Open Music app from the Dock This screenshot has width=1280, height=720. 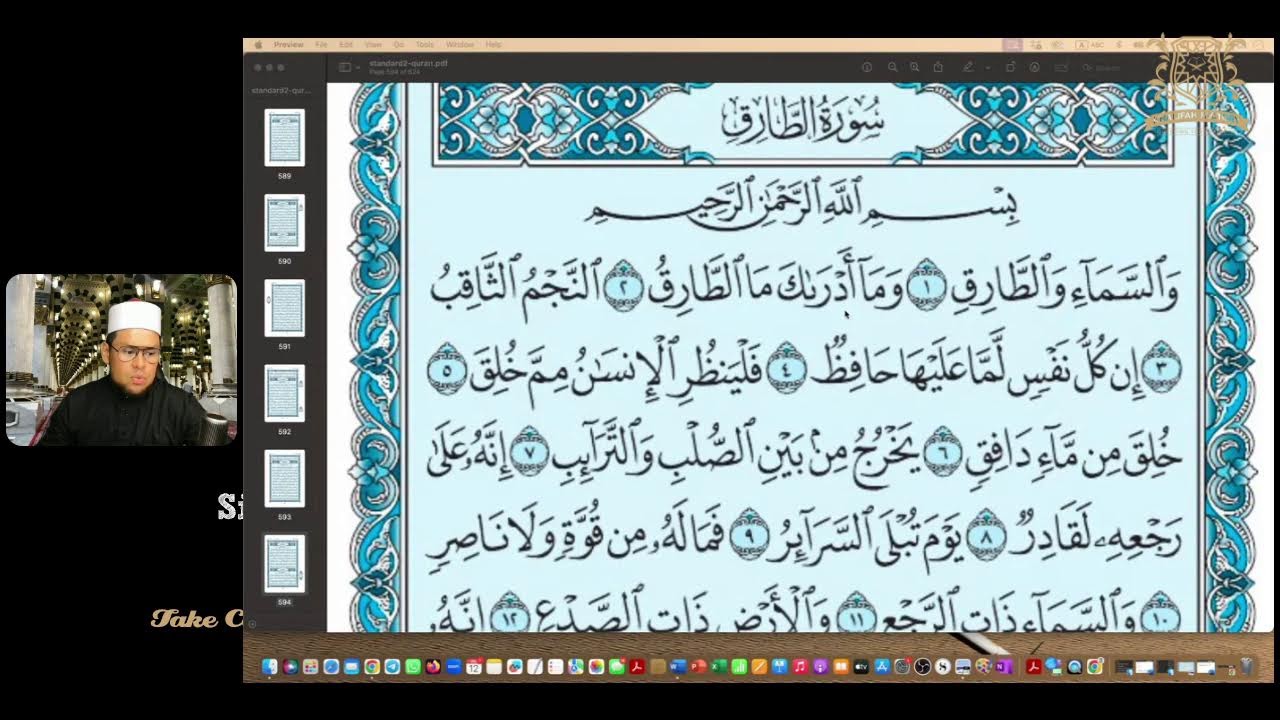pyautogui.click(x=800, y=667)
